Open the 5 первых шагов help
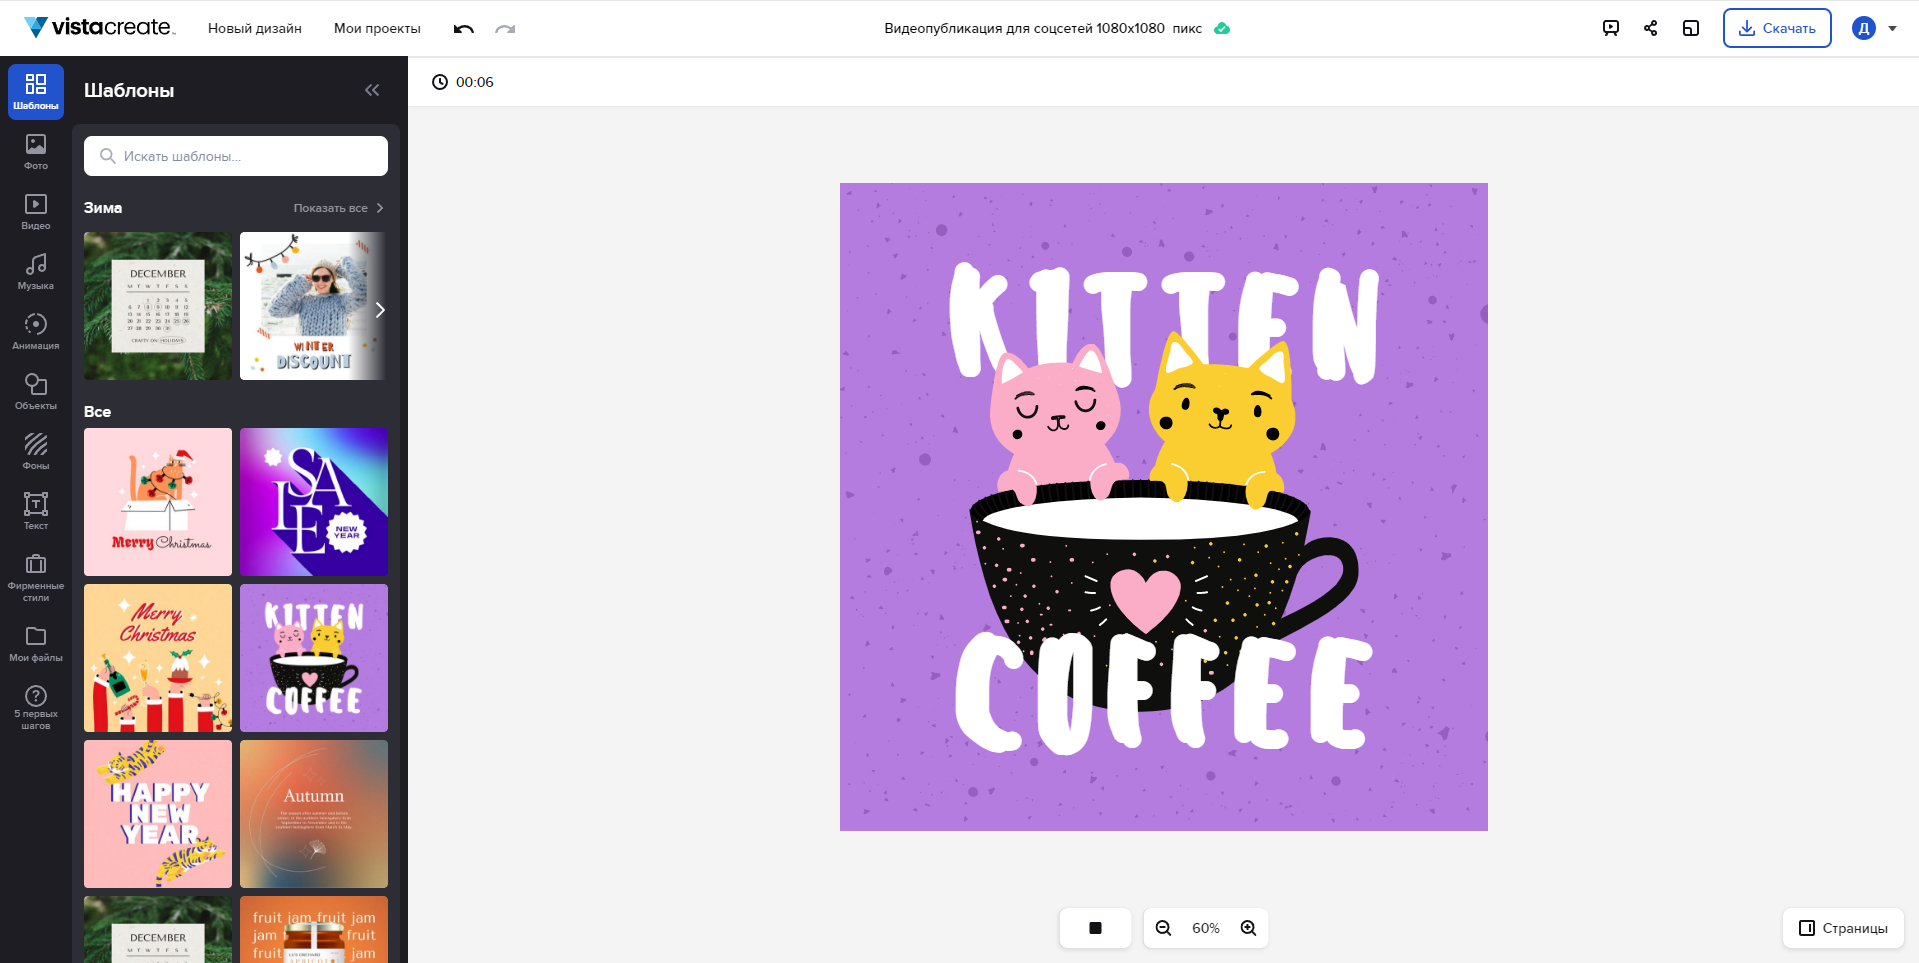Screen dimensions: 1919x963 click(x=36, y=707)
